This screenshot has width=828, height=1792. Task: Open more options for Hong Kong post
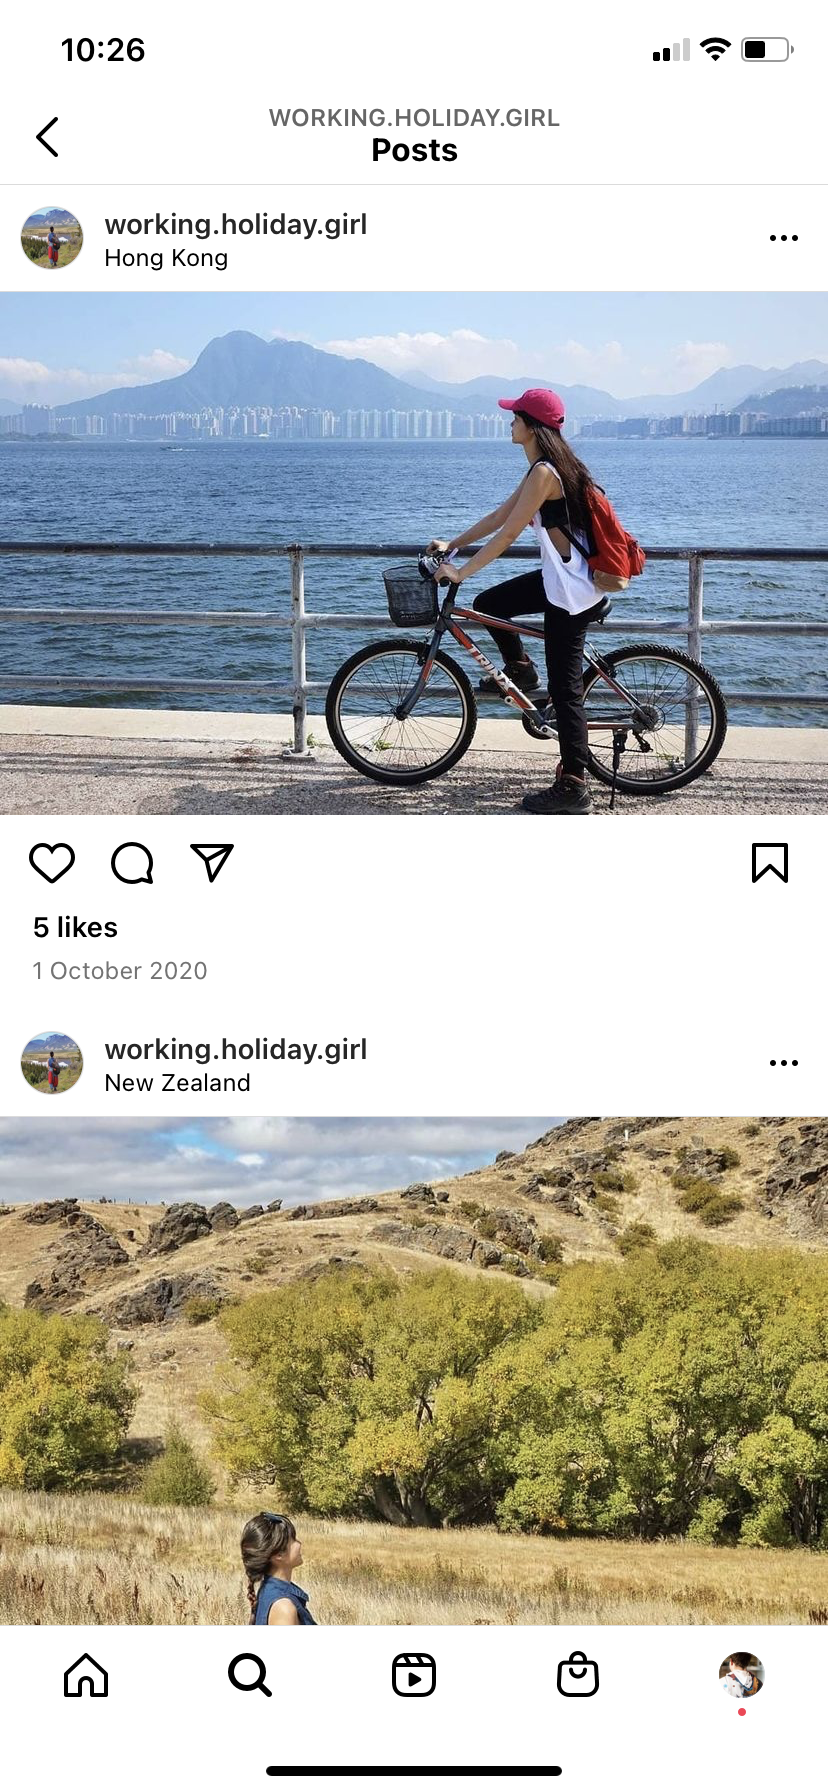(x=784, y=238)
